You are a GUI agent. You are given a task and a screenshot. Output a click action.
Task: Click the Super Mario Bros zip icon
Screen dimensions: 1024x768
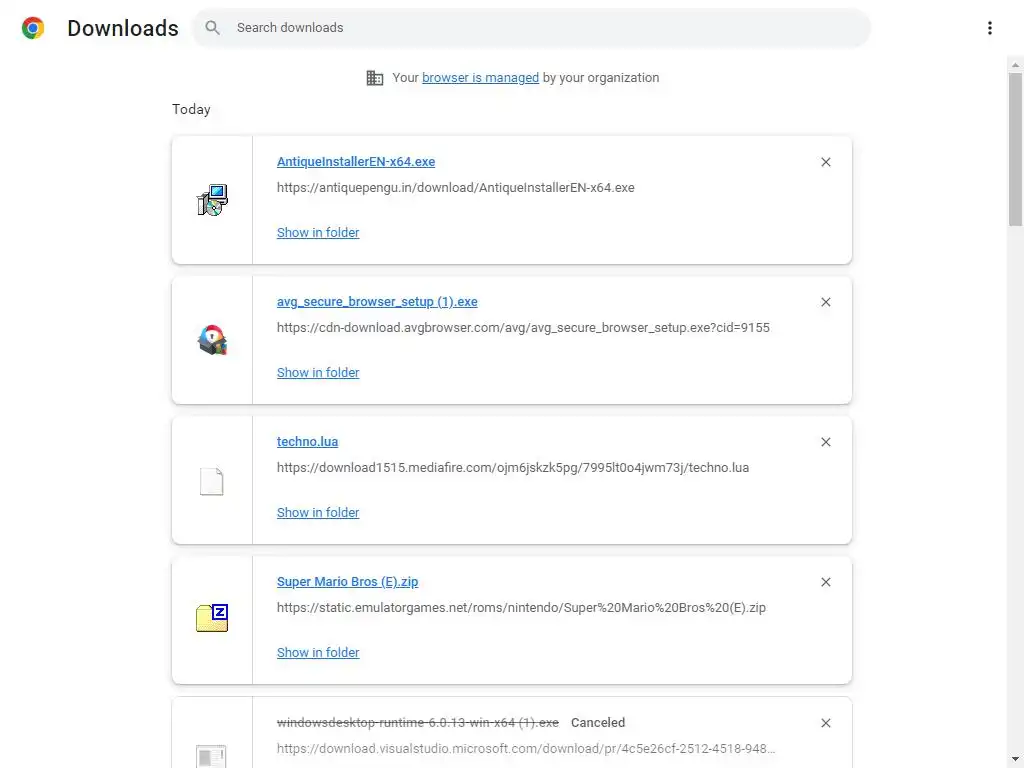[x=212, y=619]
